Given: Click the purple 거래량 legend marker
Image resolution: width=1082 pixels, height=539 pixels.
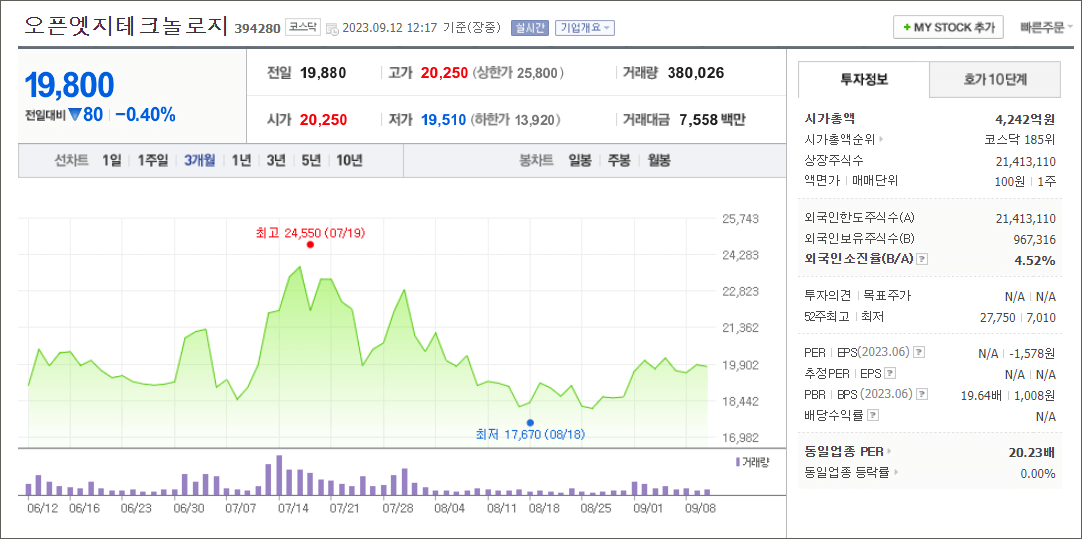Looking at the screenshot, I should 738,461.
